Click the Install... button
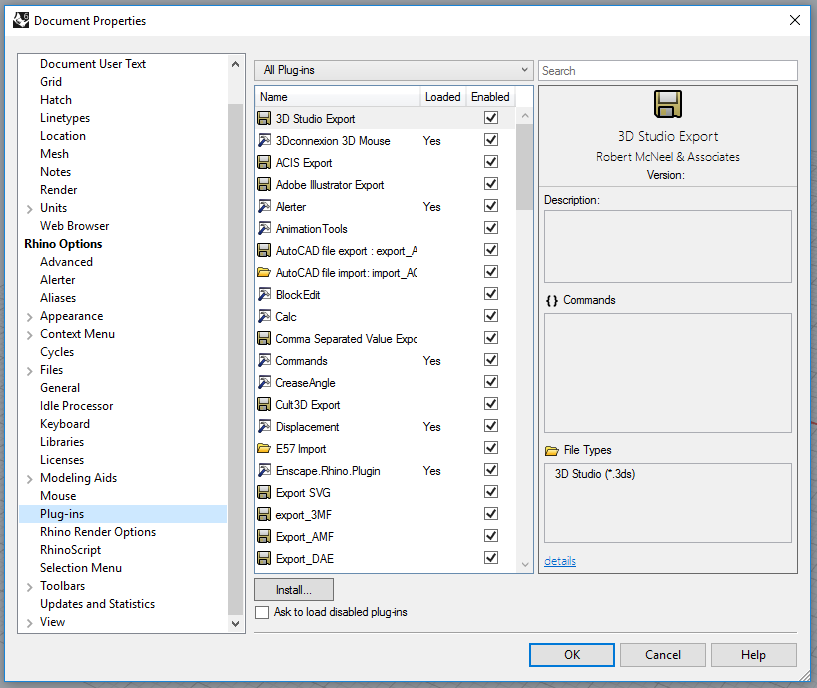 pyautogui.click(x=294, y=590)
